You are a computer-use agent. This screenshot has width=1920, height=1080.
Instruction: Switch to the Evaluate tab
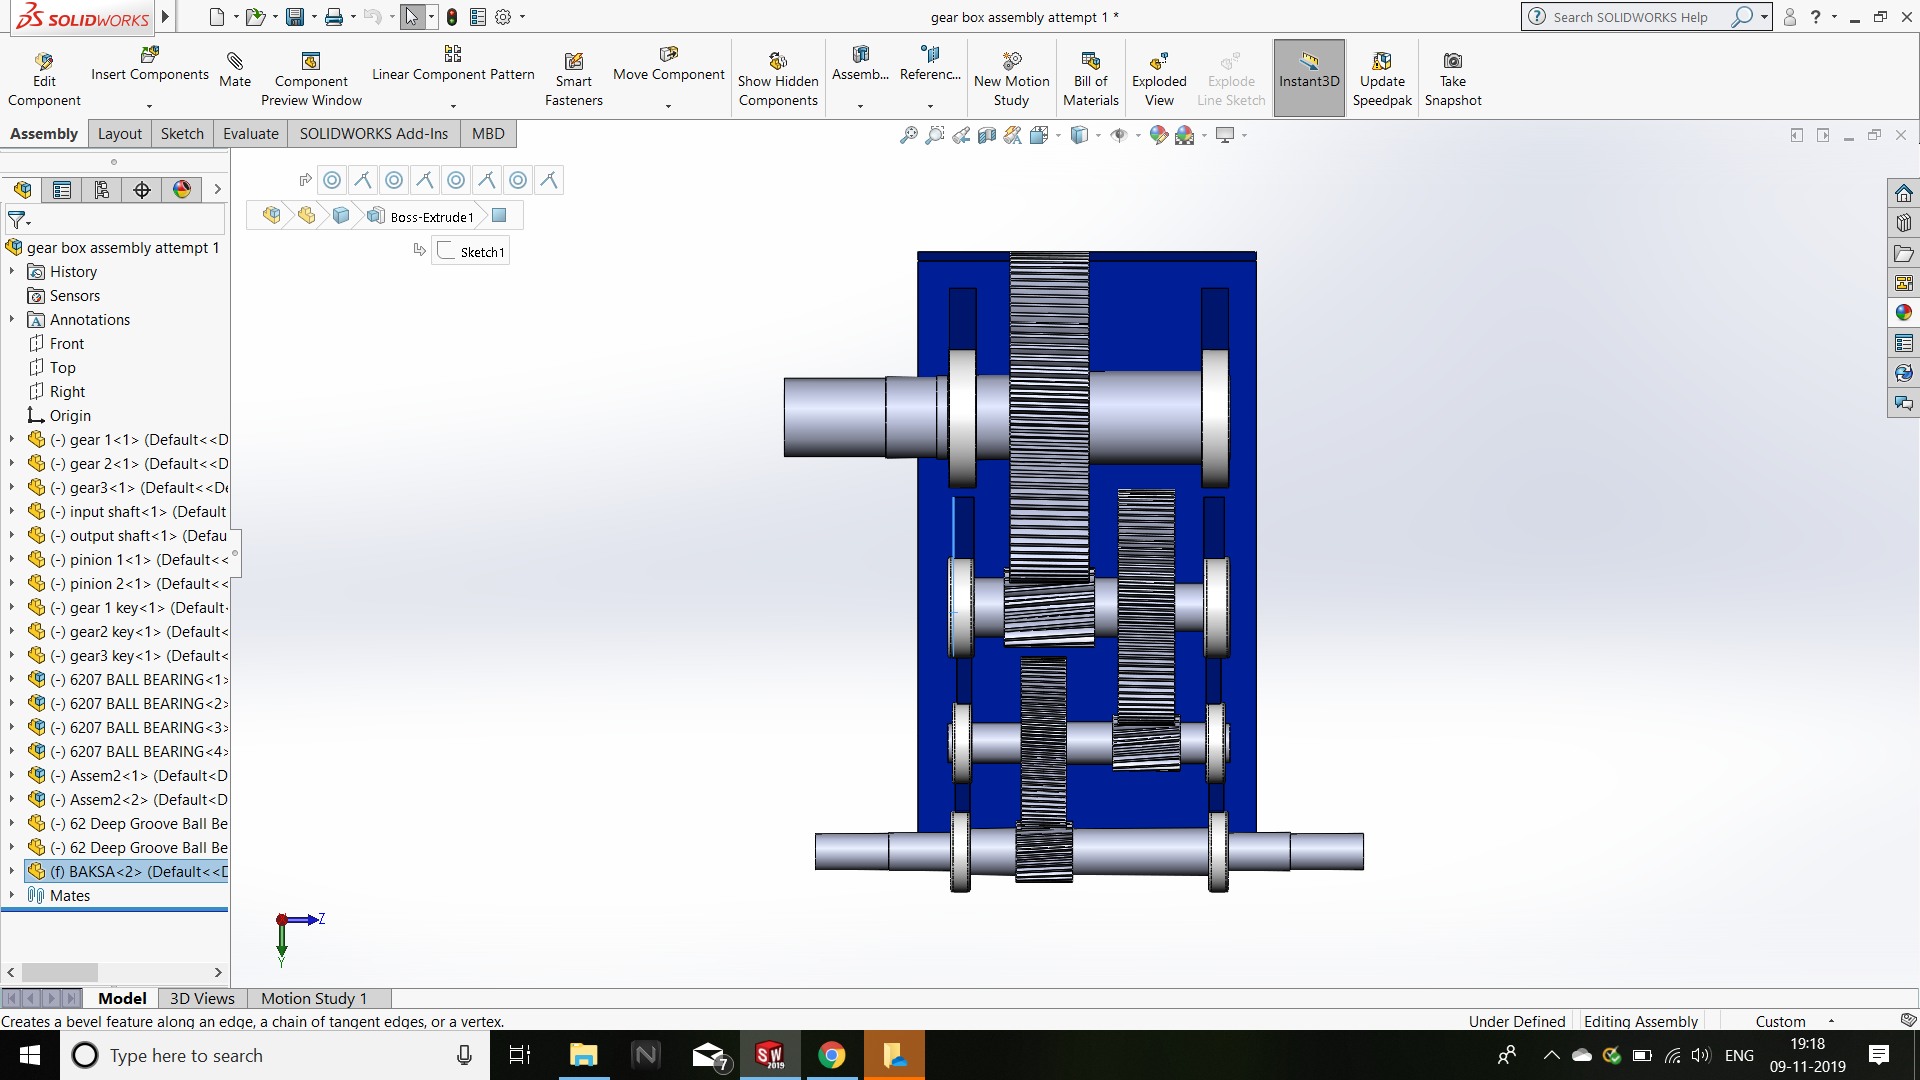pyautogui.click(x=250, y=134)
